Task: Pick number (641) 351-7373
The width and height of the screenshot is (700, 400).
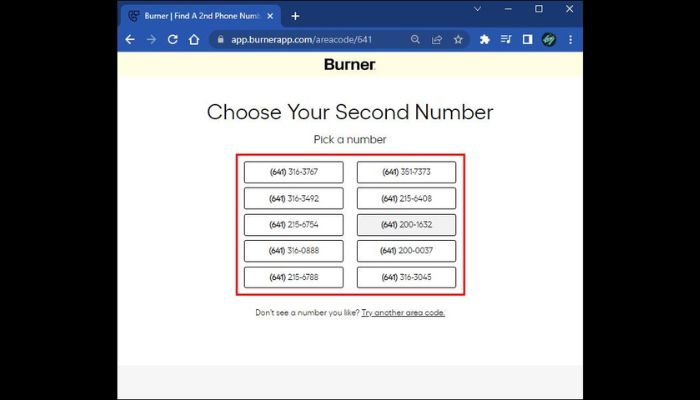Action: click(406, 172)
